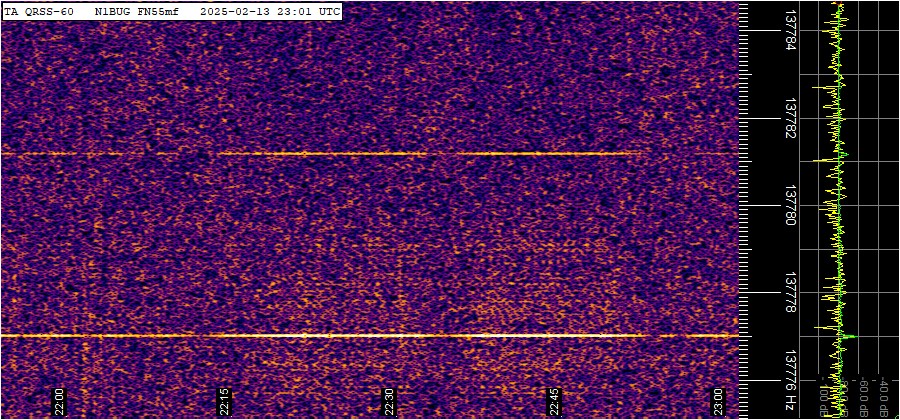Click the TA QRSS-60 title text

pyautogui.click(x=39, y=11)
